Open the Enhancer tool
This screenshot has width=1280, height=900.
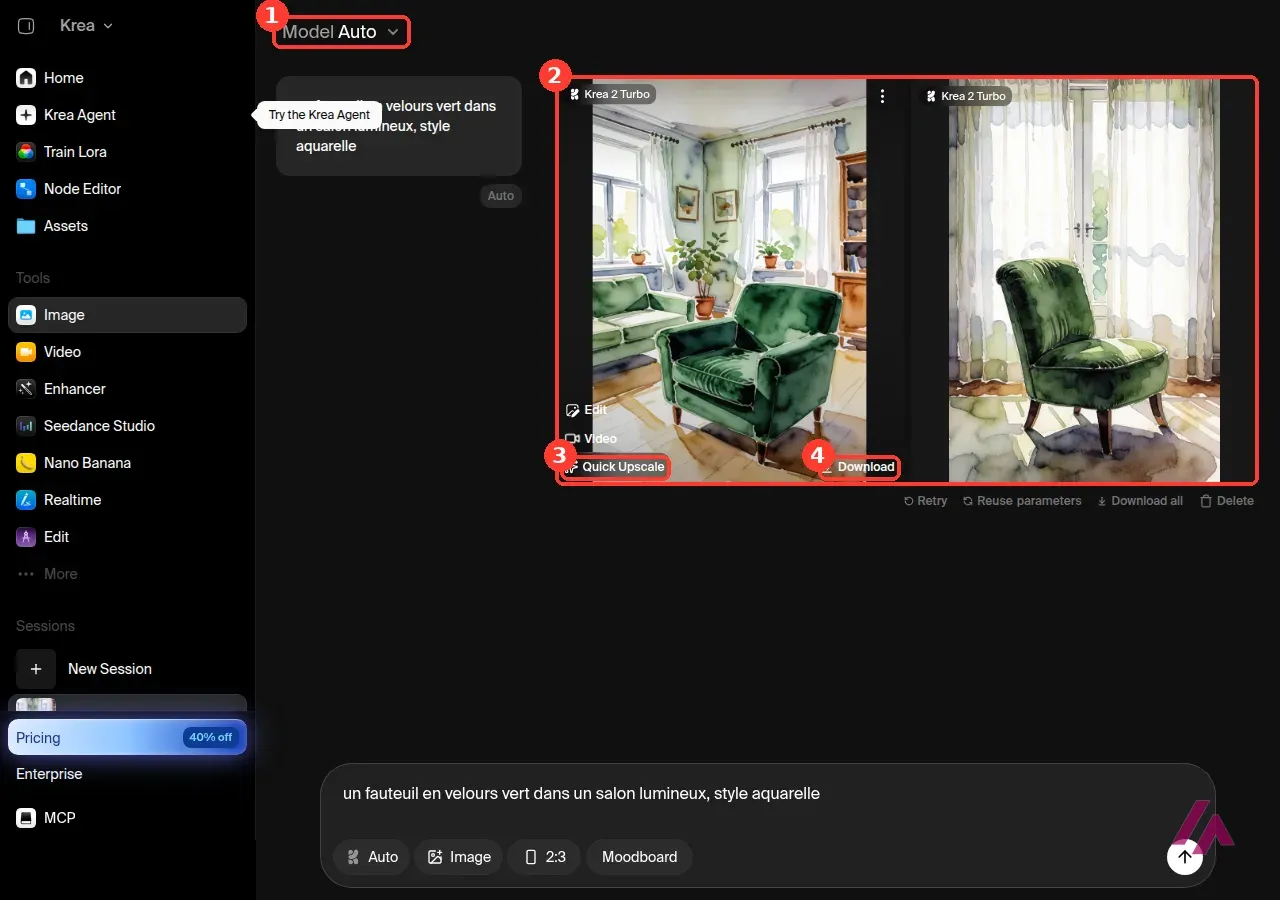click(127, 389)
